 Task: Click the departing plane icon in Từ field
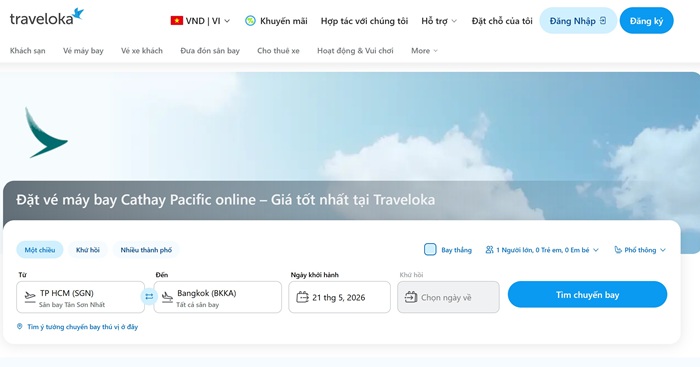30,297
